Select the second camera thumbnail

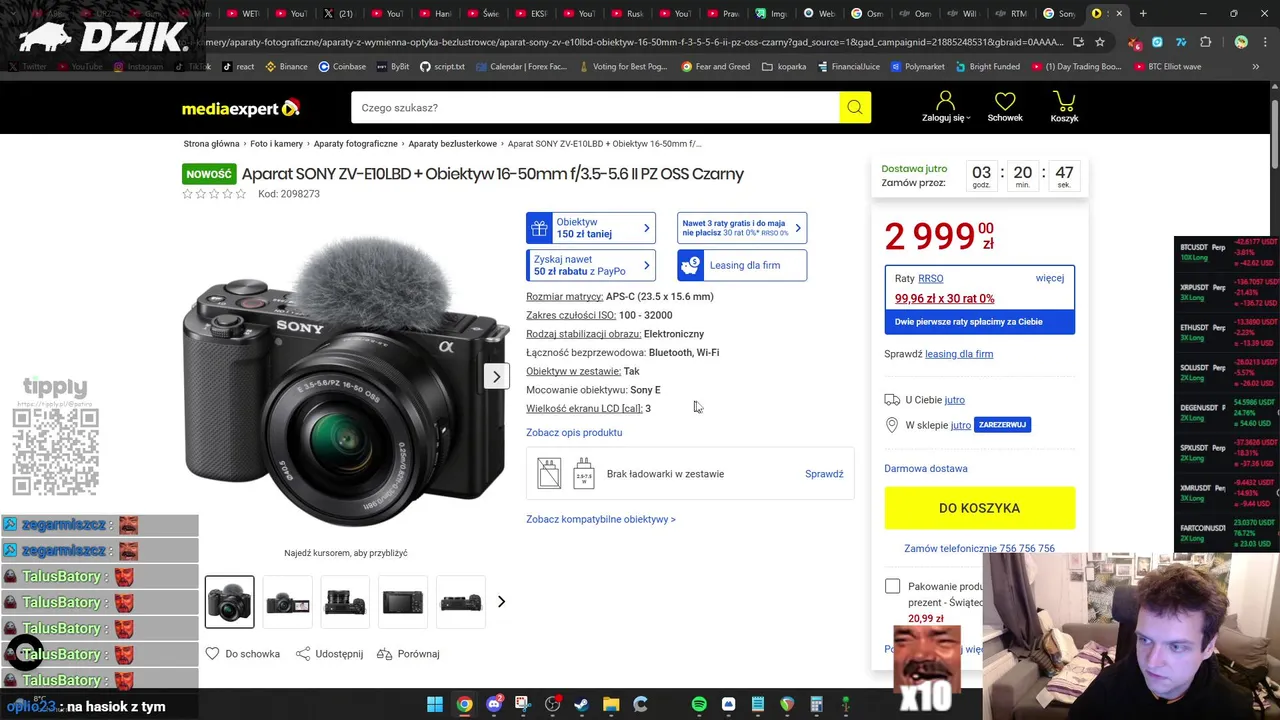click(x=287, y=602)
